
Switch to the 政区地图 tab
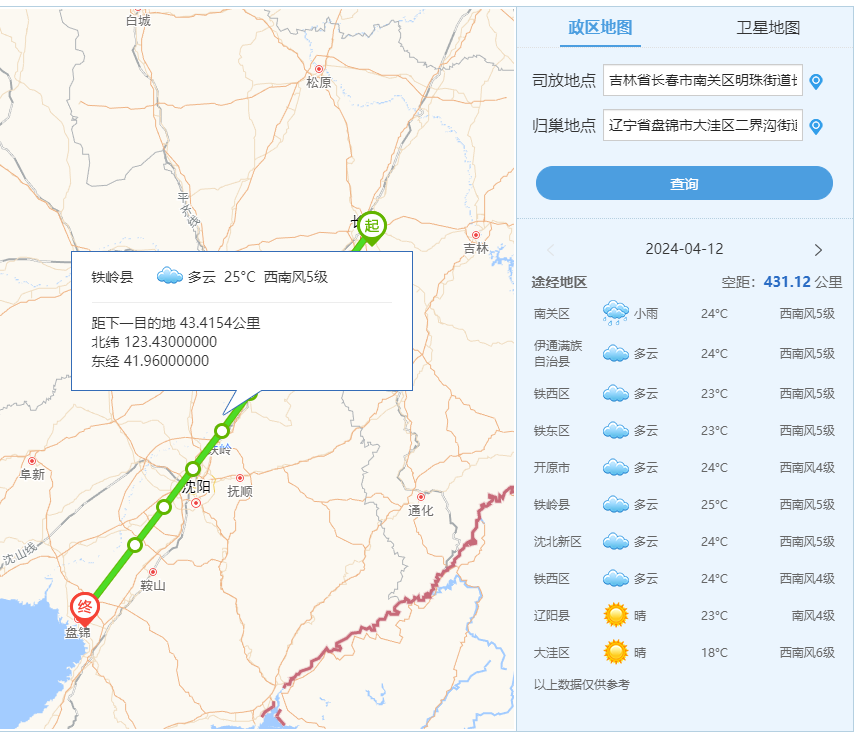tap(600, 28)
